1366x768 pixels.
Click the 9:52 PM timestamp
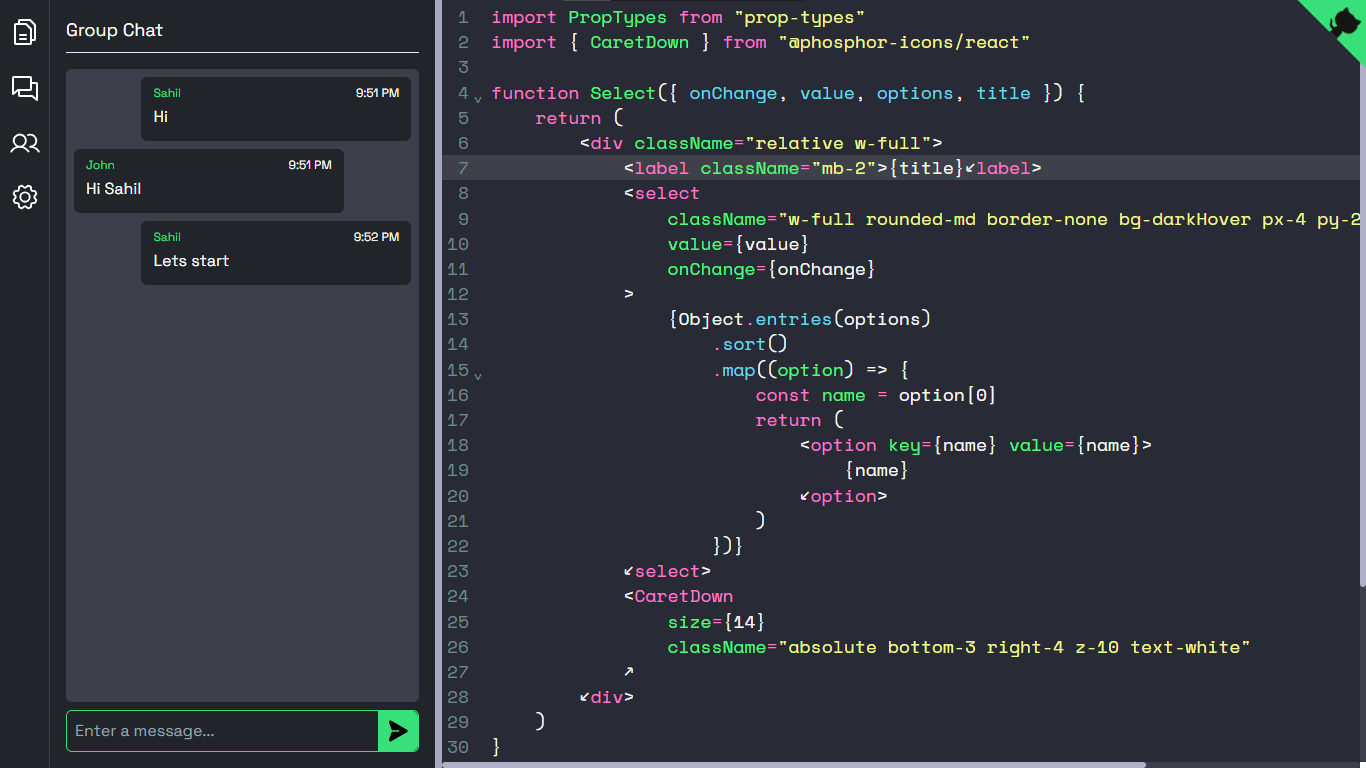376,237
